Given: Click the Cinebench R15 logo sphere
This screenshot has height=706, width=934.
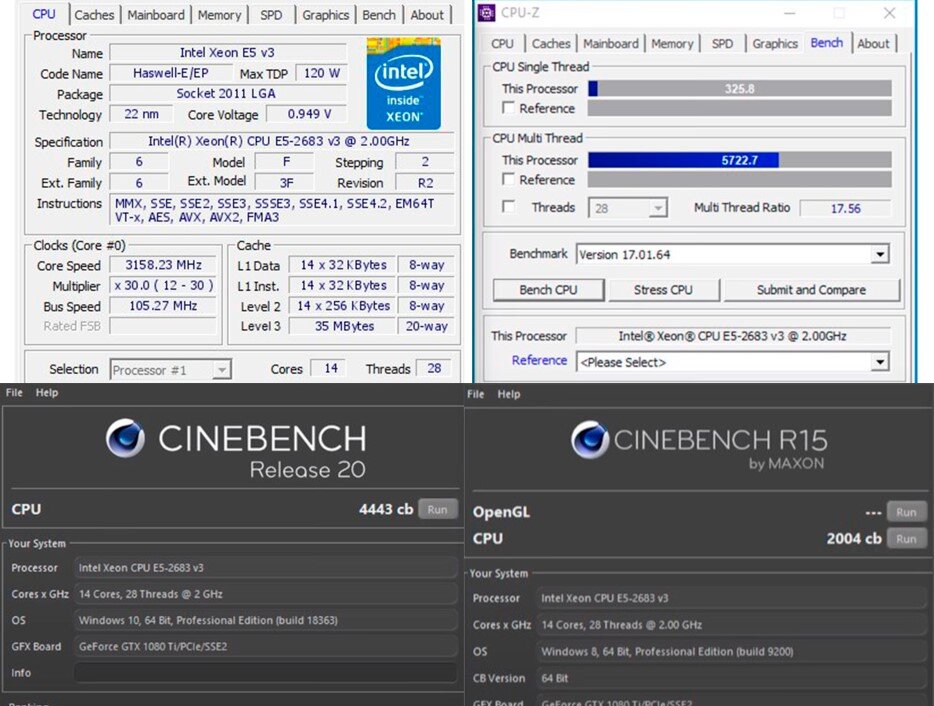Looking at the screenshot, I should pyautogui.click(x=590, y=440).
